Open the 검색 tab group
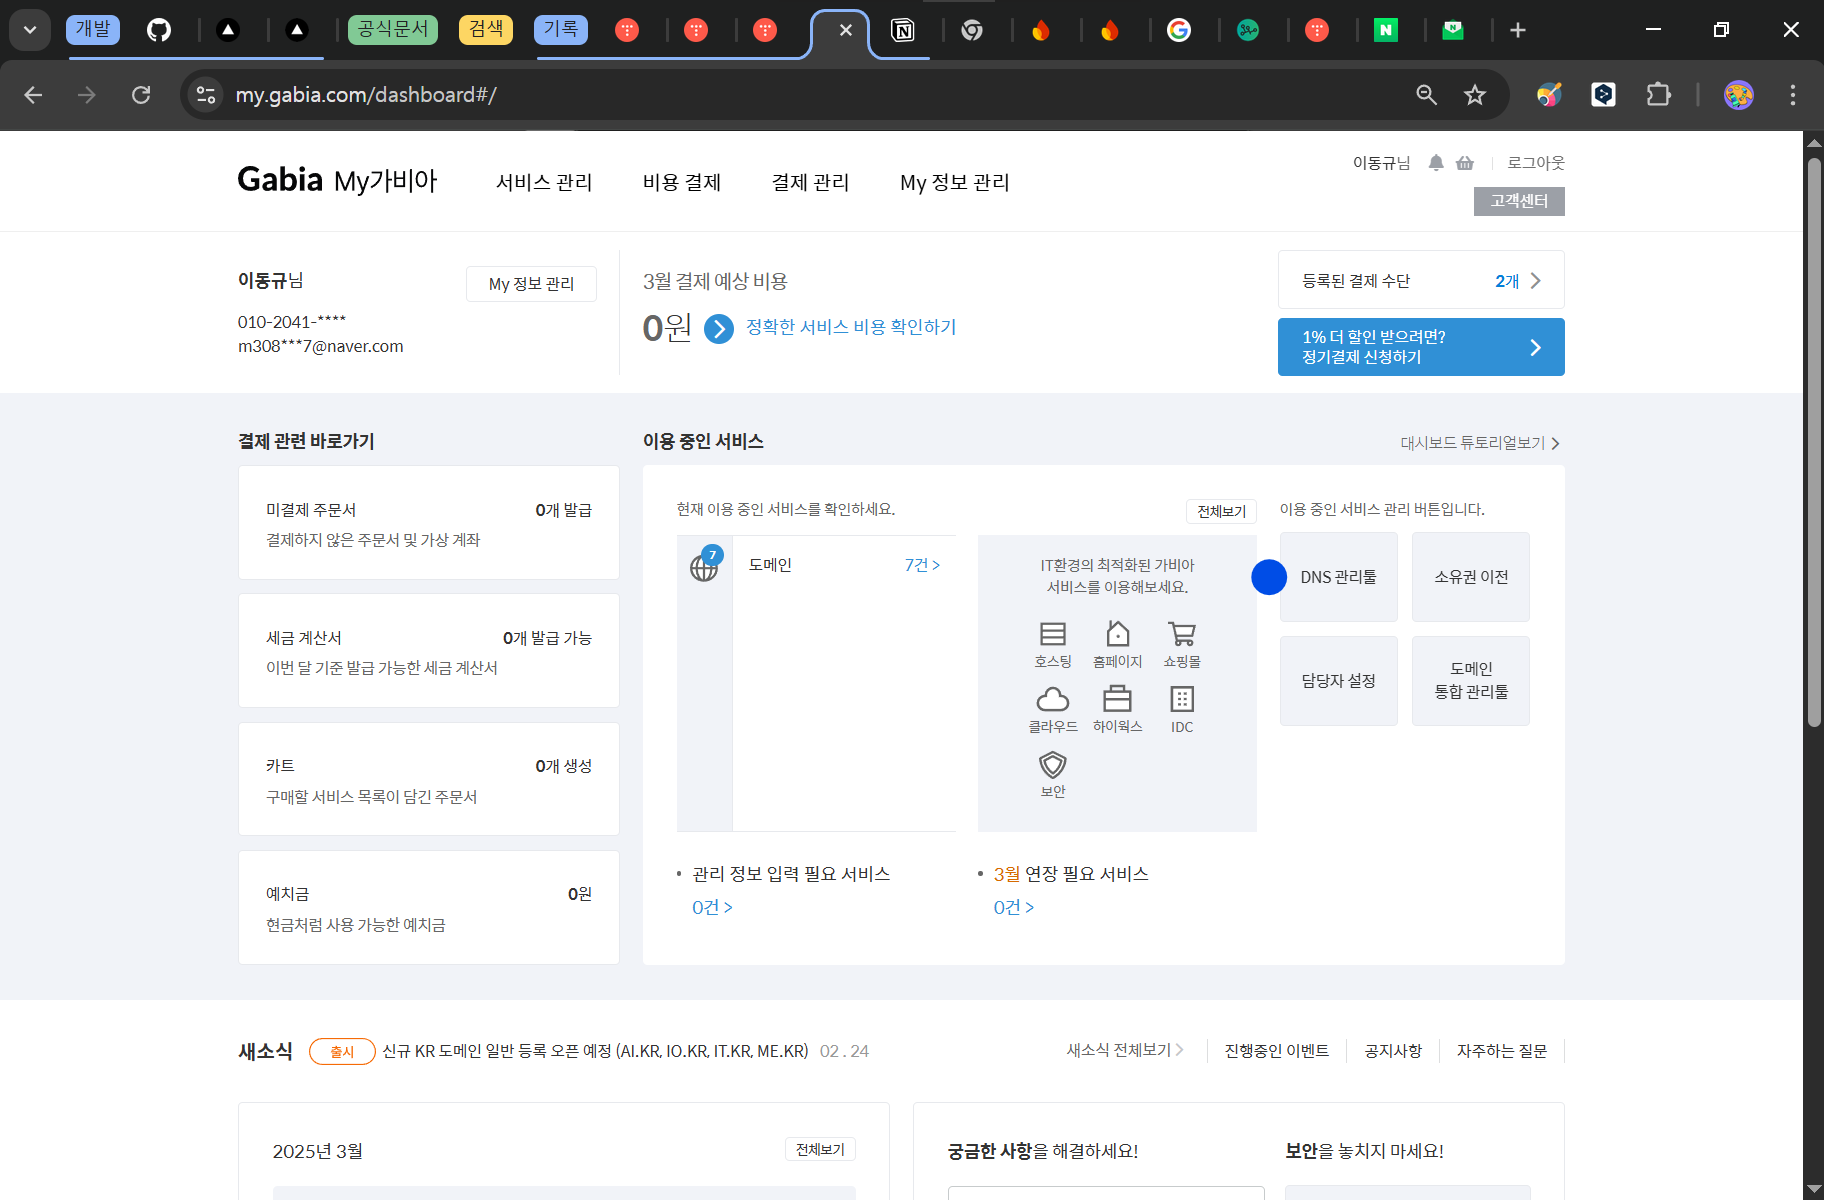The width and height of the screenshot is (1824, 1200). (x=486, y=29)
